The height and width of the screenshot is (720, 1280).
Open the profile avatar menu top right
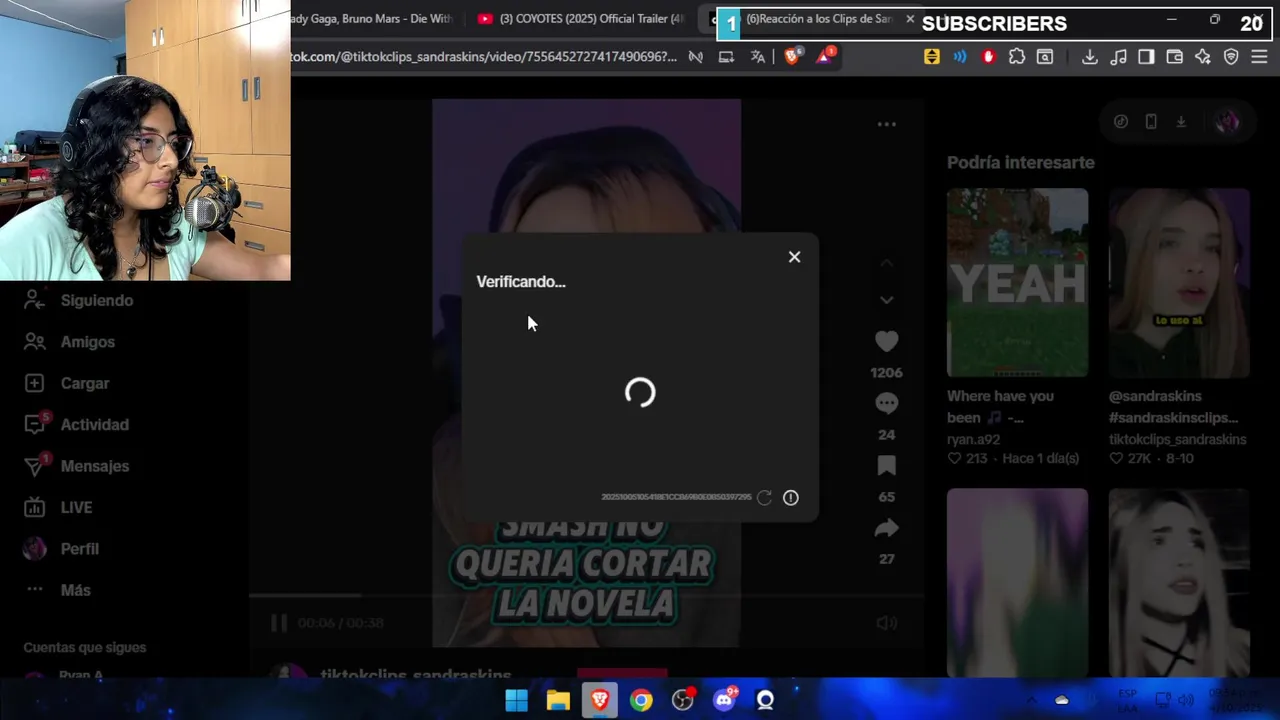point(1227,122)
